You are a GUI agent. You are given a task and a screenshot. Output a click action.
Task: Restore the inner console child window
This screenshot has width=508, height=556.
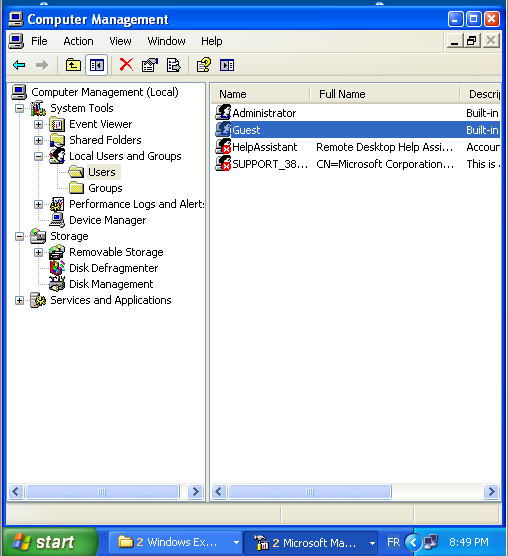tap(471, 41)
